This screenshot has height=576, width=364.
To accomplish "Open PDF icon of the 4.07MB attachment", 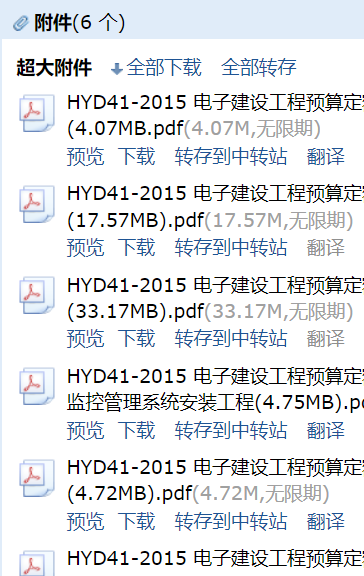I will pos(37,113).
